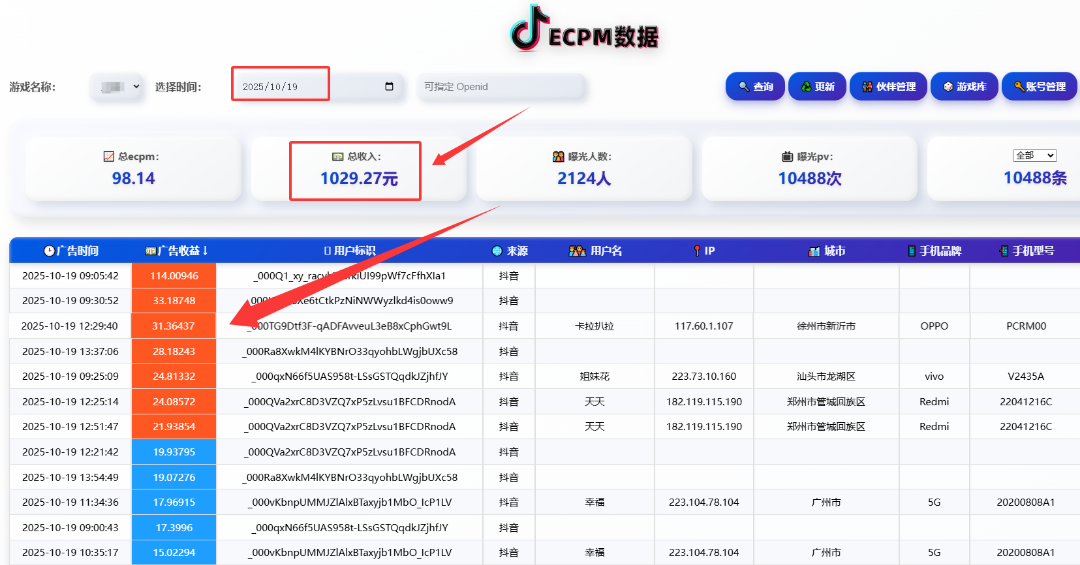Click the 更新 refresh button
Image resolution: width=1080 pixels, height=565 pixels.
pos(816,87)
